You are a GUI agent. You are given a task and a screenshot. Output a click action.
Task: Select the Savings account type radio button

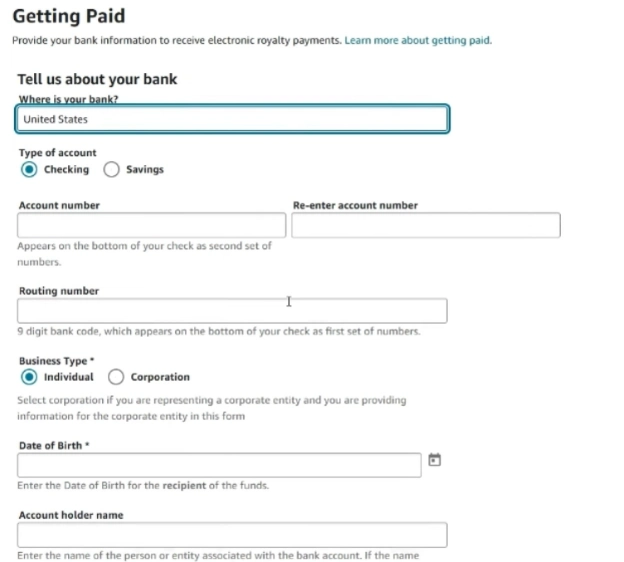click(112, 170)
